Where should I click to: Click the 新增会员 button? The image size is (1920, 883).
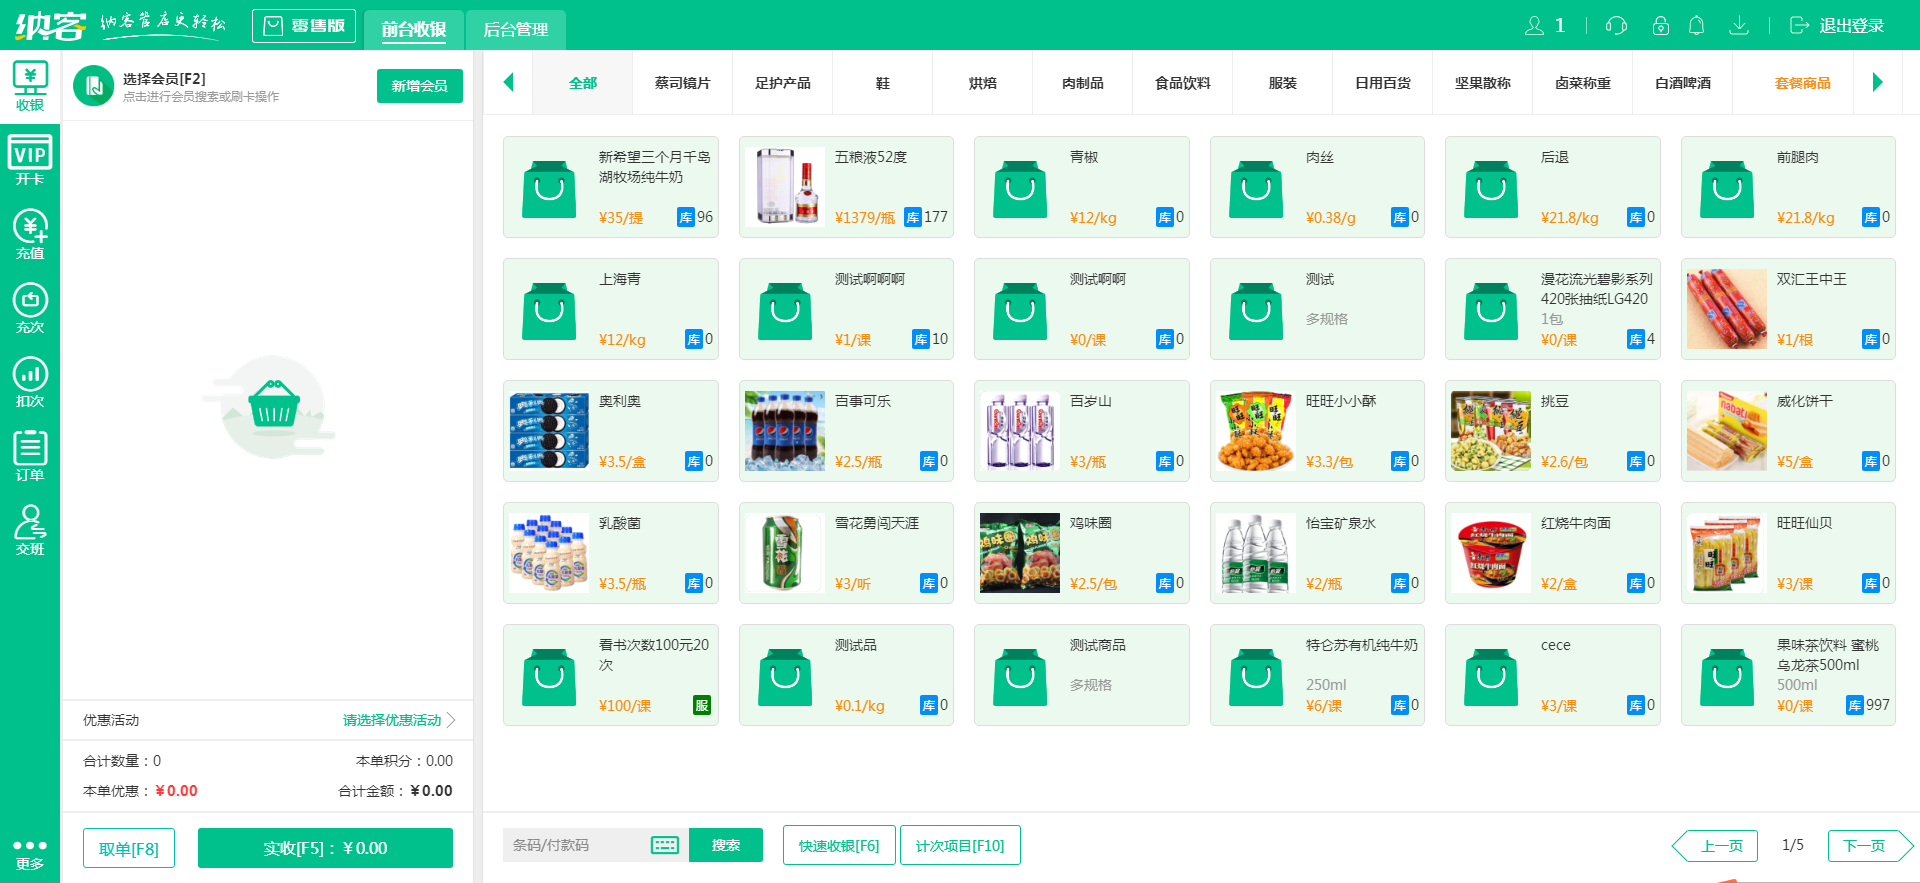tap(419, 86)
